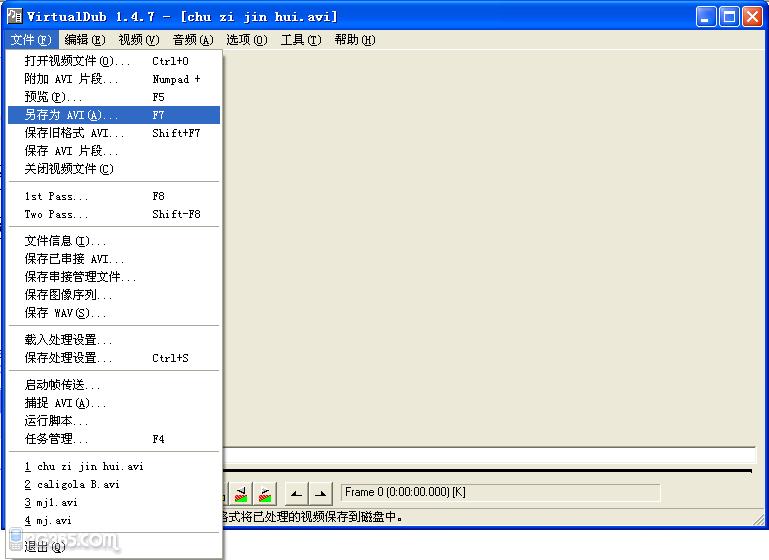
Task: Open 任务管理... menu entry
Action: tap(114, 439)
